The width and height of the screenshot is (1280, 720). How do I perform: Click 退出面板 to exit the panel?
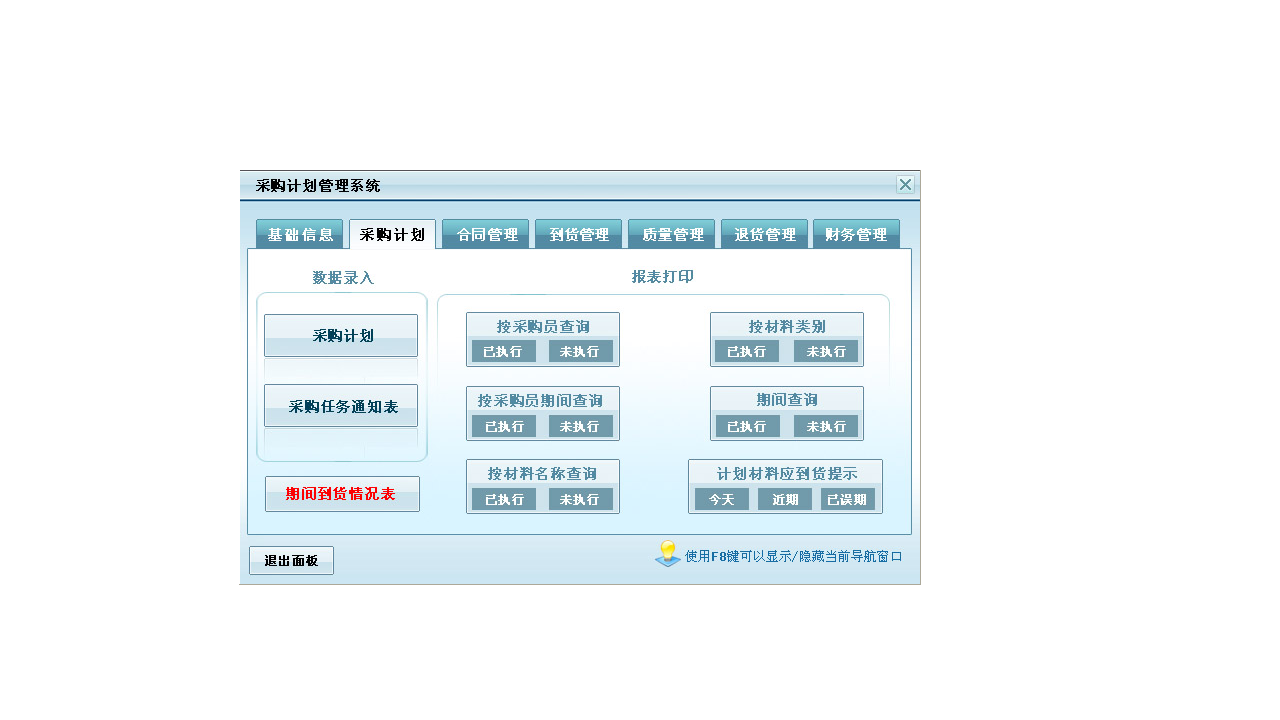[x=291, y=560]
